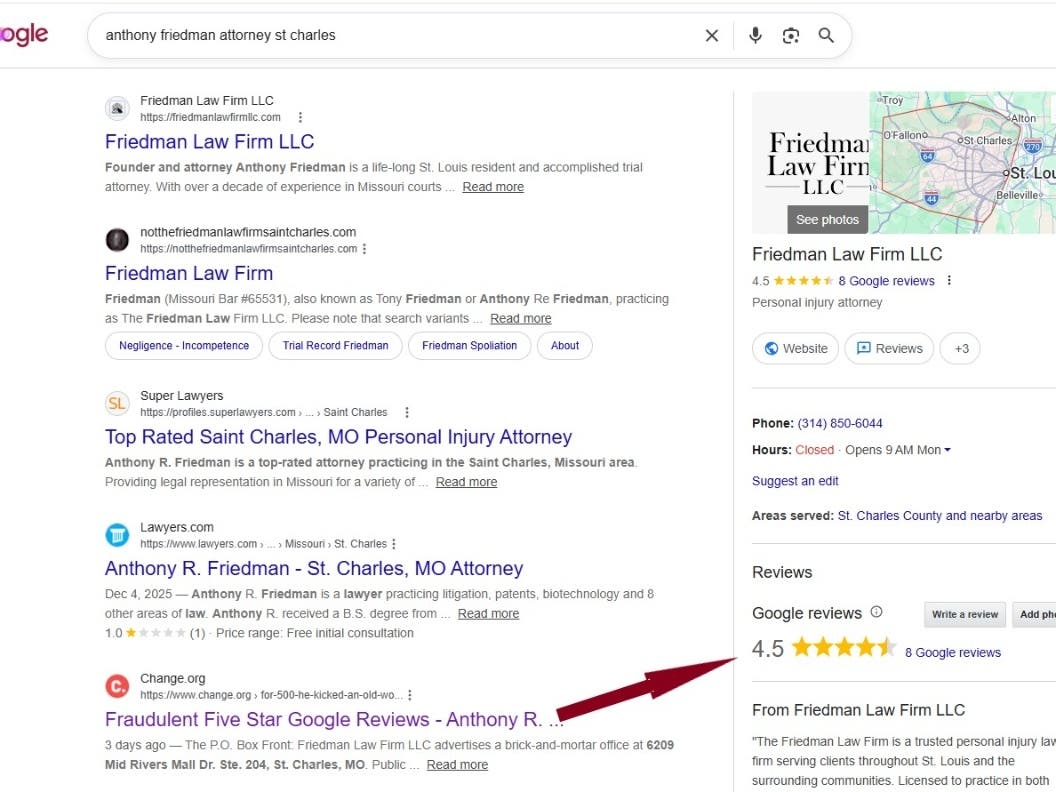
Task: Expand the +3 more actions chip
Action: 960,348
